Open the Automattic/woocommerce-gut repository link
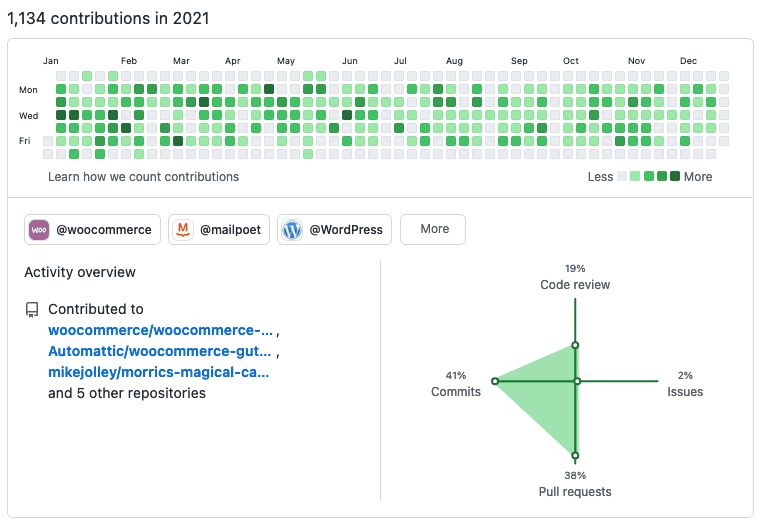The image size is (761, 524). pos(160,351)
